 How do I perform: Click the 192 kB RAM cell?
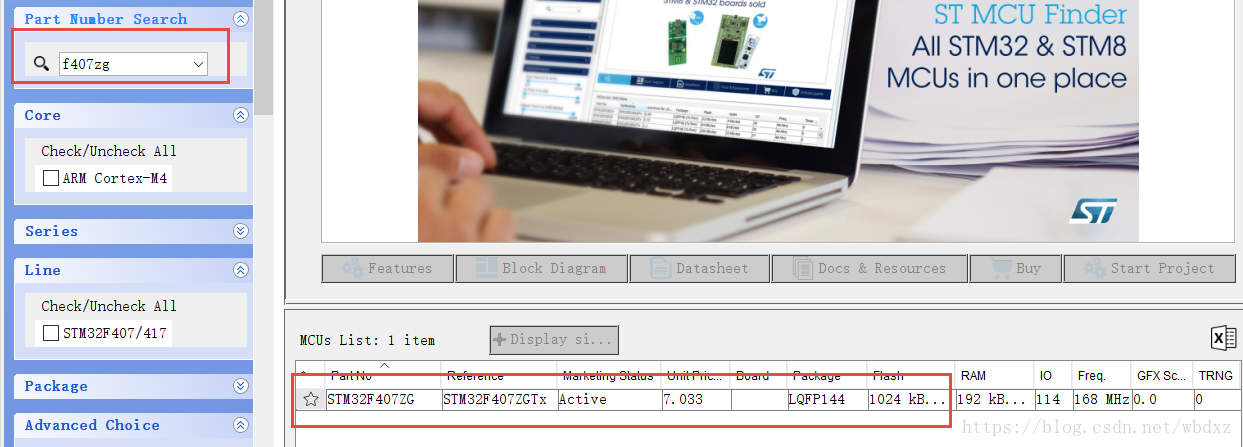(995, 399)
